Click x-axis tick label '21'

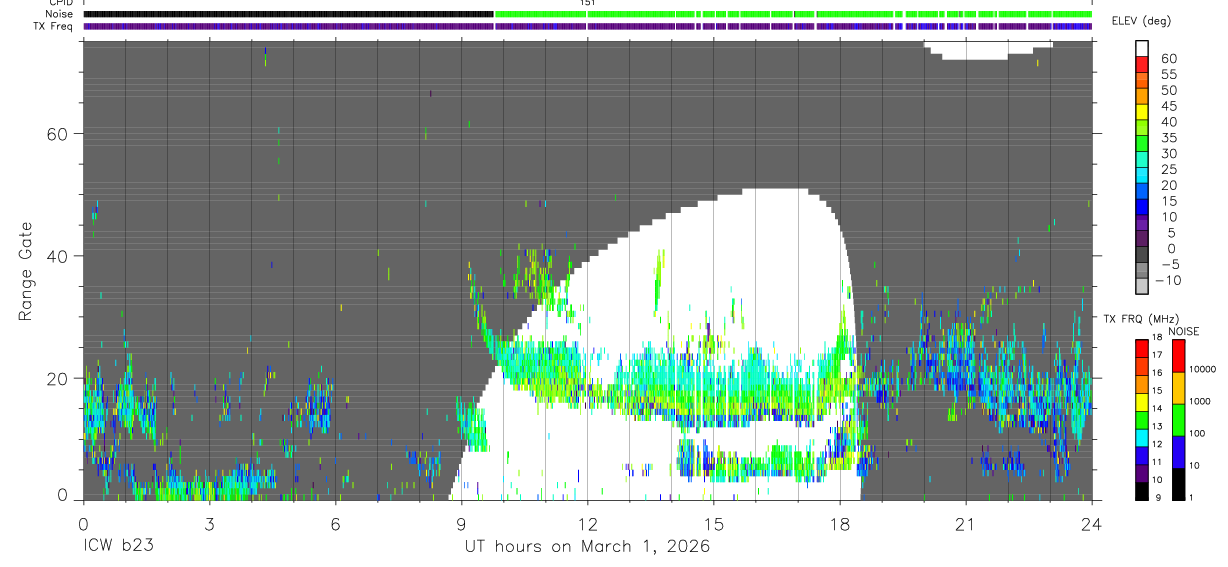[x=966, y=523]
